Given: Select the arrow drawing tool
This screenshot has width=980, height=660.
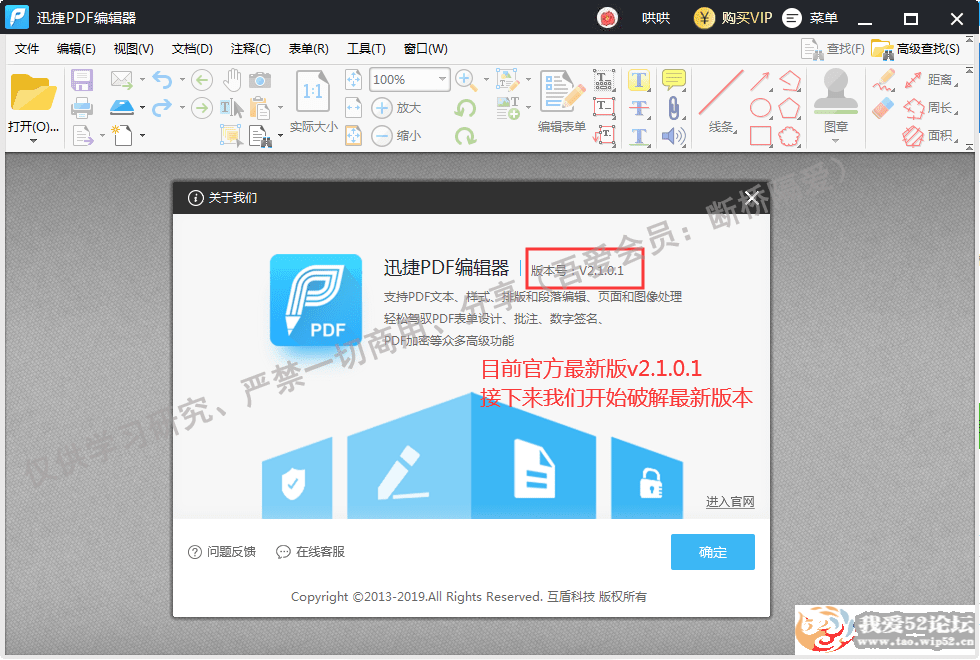Looking at the screenshot, I should click(760, 80).
